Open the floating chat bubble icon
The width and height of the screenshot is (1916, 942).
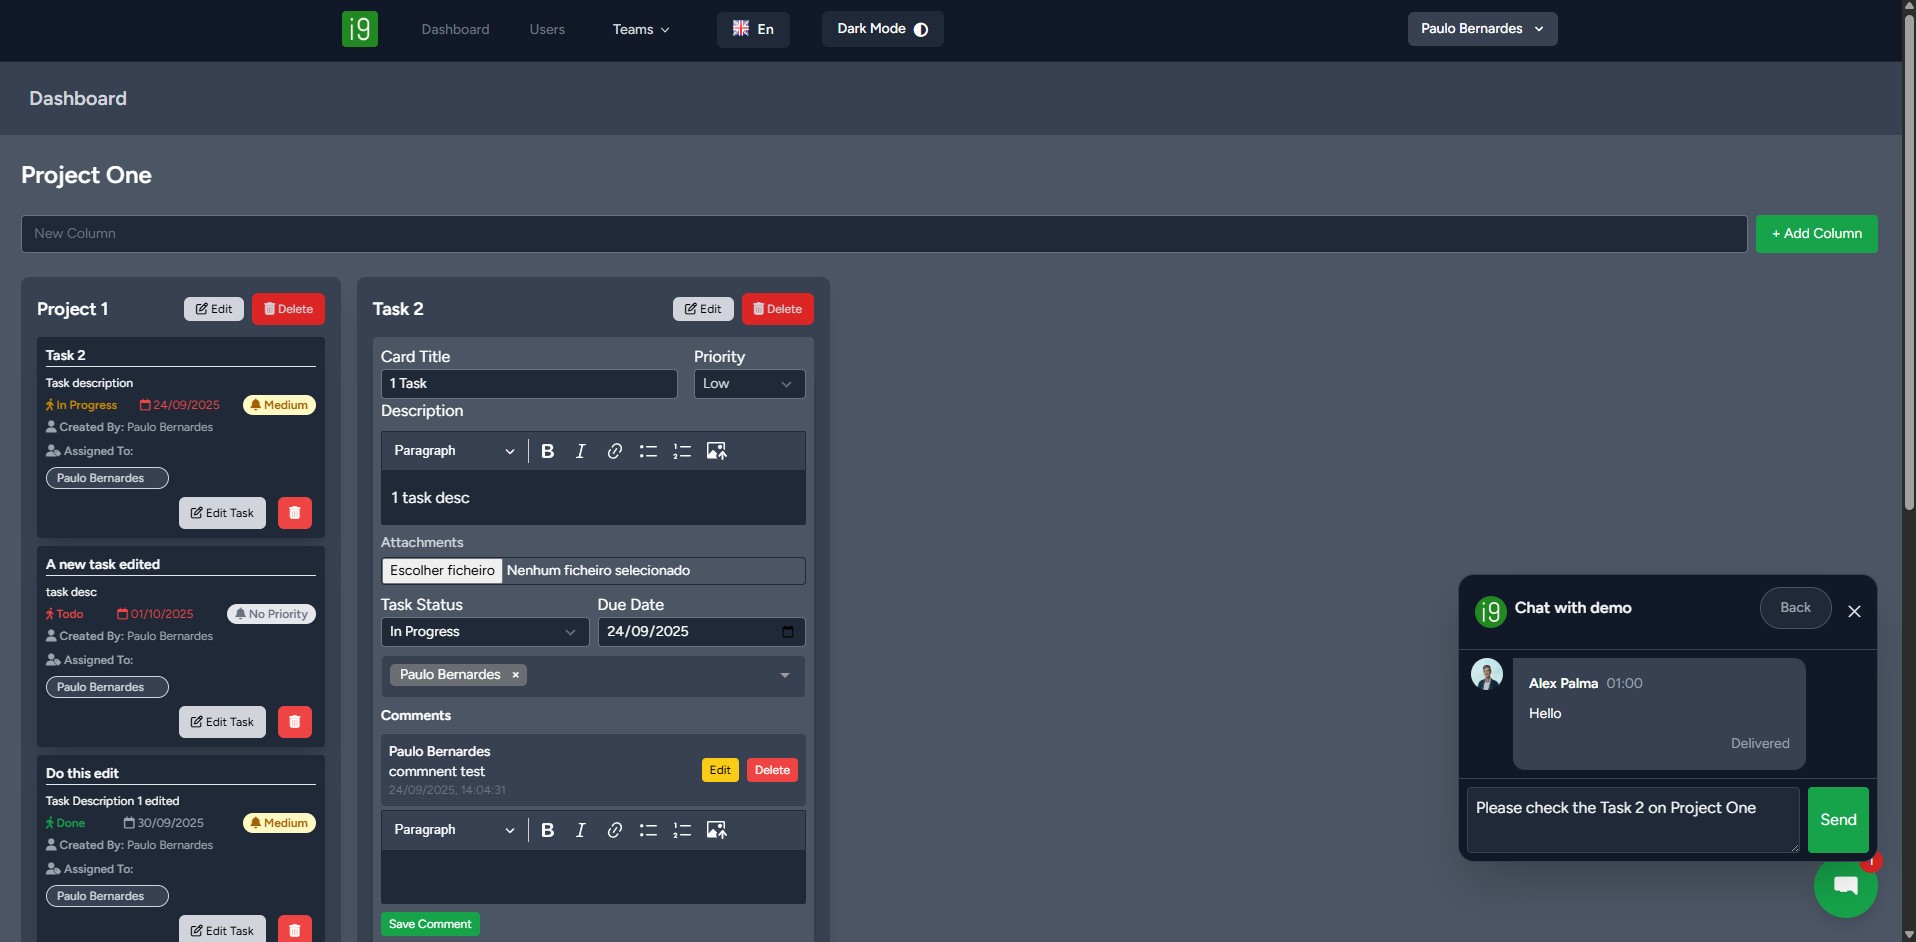tap(1845, 886)
